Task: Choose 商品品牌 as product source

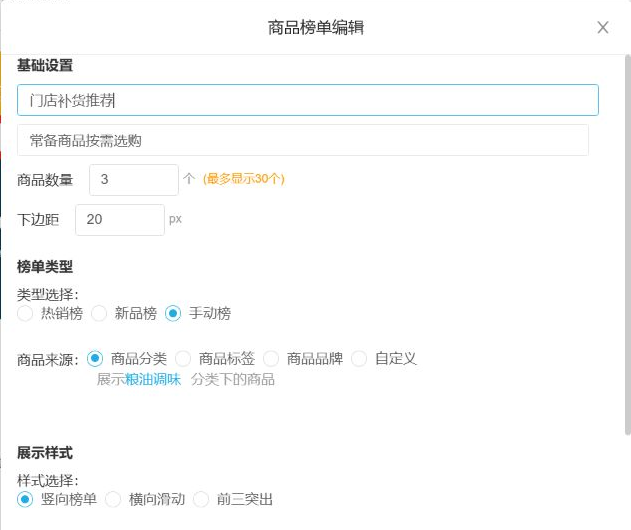Action: click(271, 359)
